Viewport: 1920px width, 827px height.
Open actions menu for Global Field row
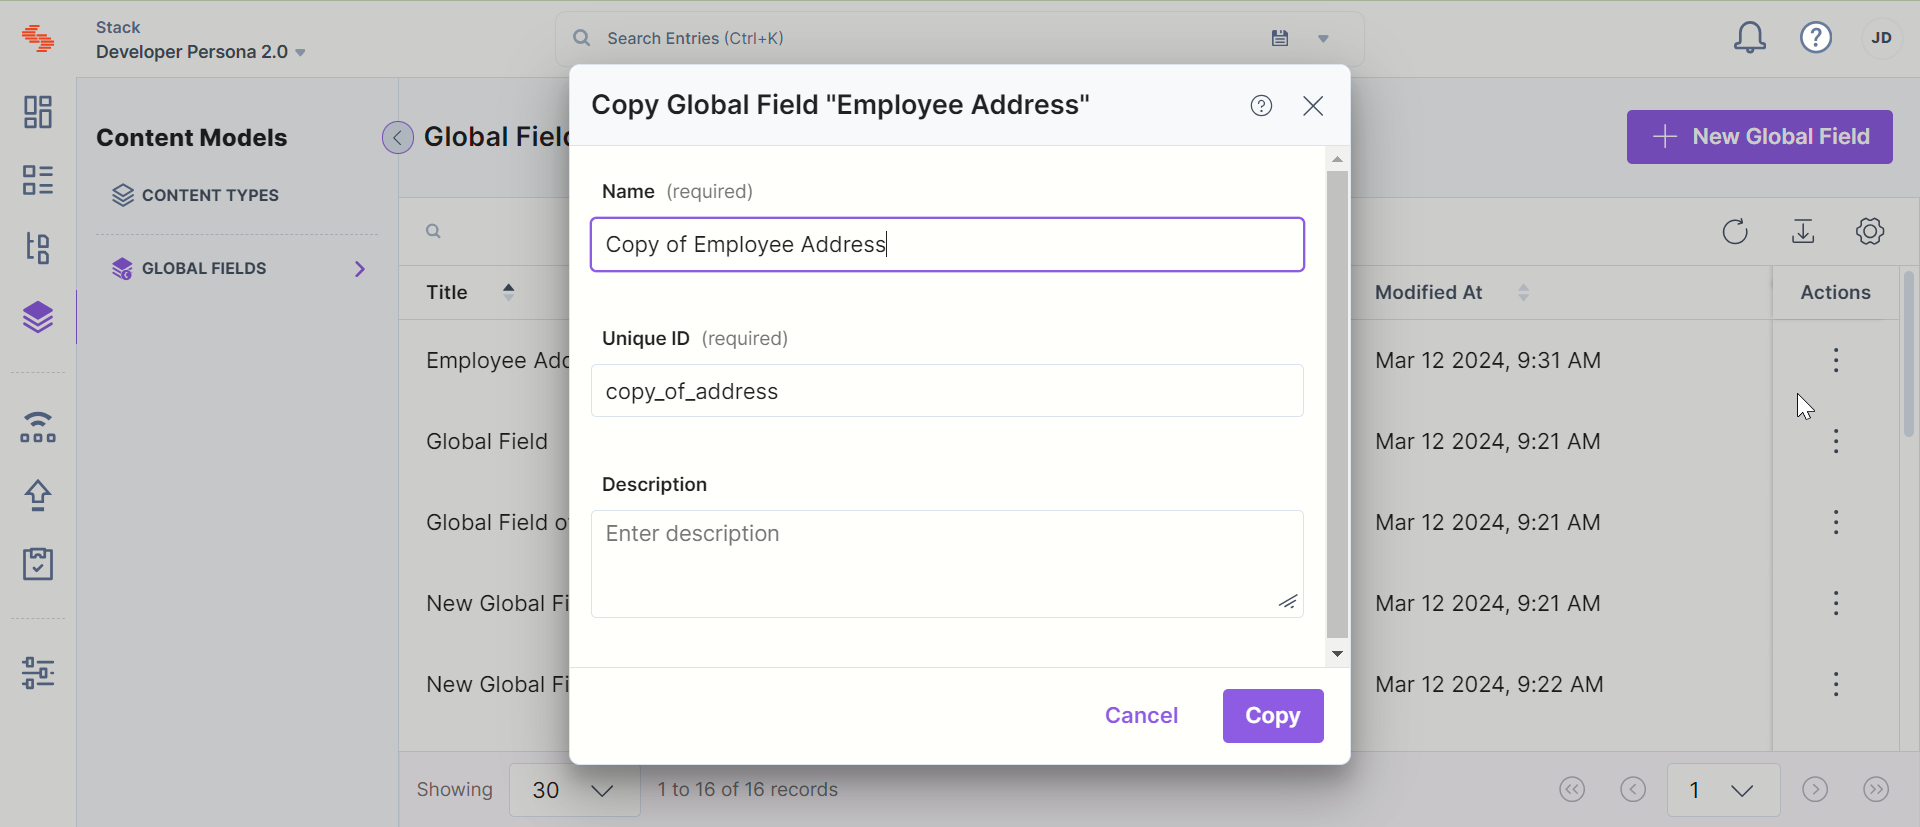click(1836, 441)
